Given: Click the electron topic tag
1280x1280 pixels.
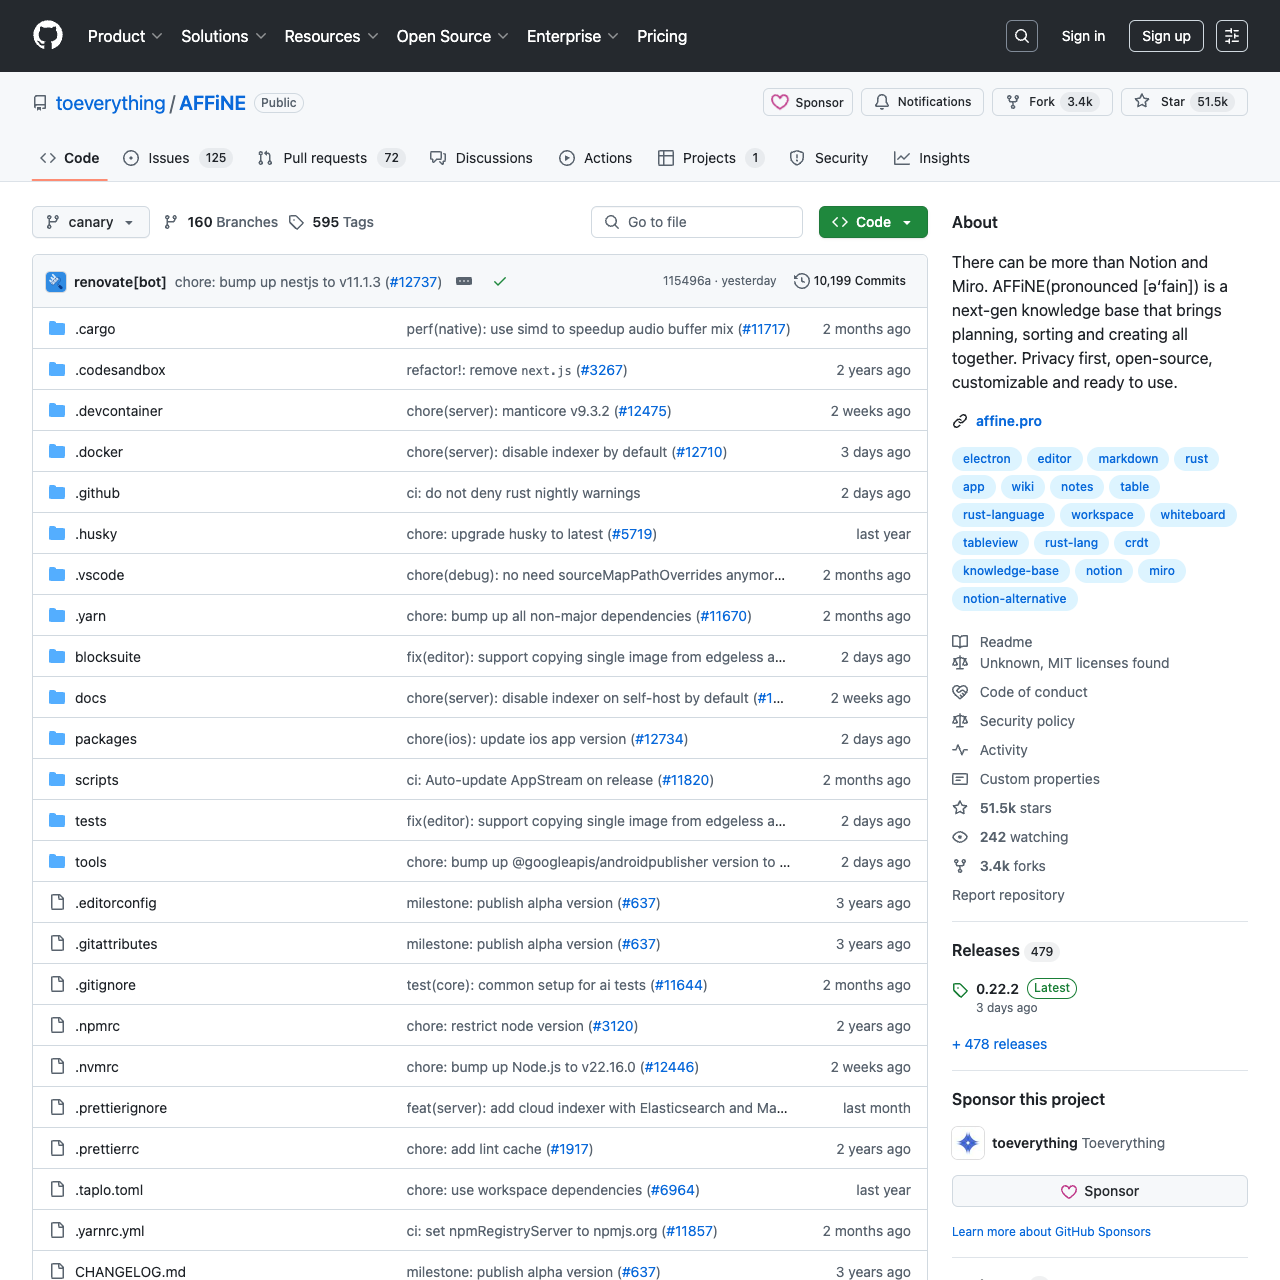Looking at the screenshot, I should (986, 459).
